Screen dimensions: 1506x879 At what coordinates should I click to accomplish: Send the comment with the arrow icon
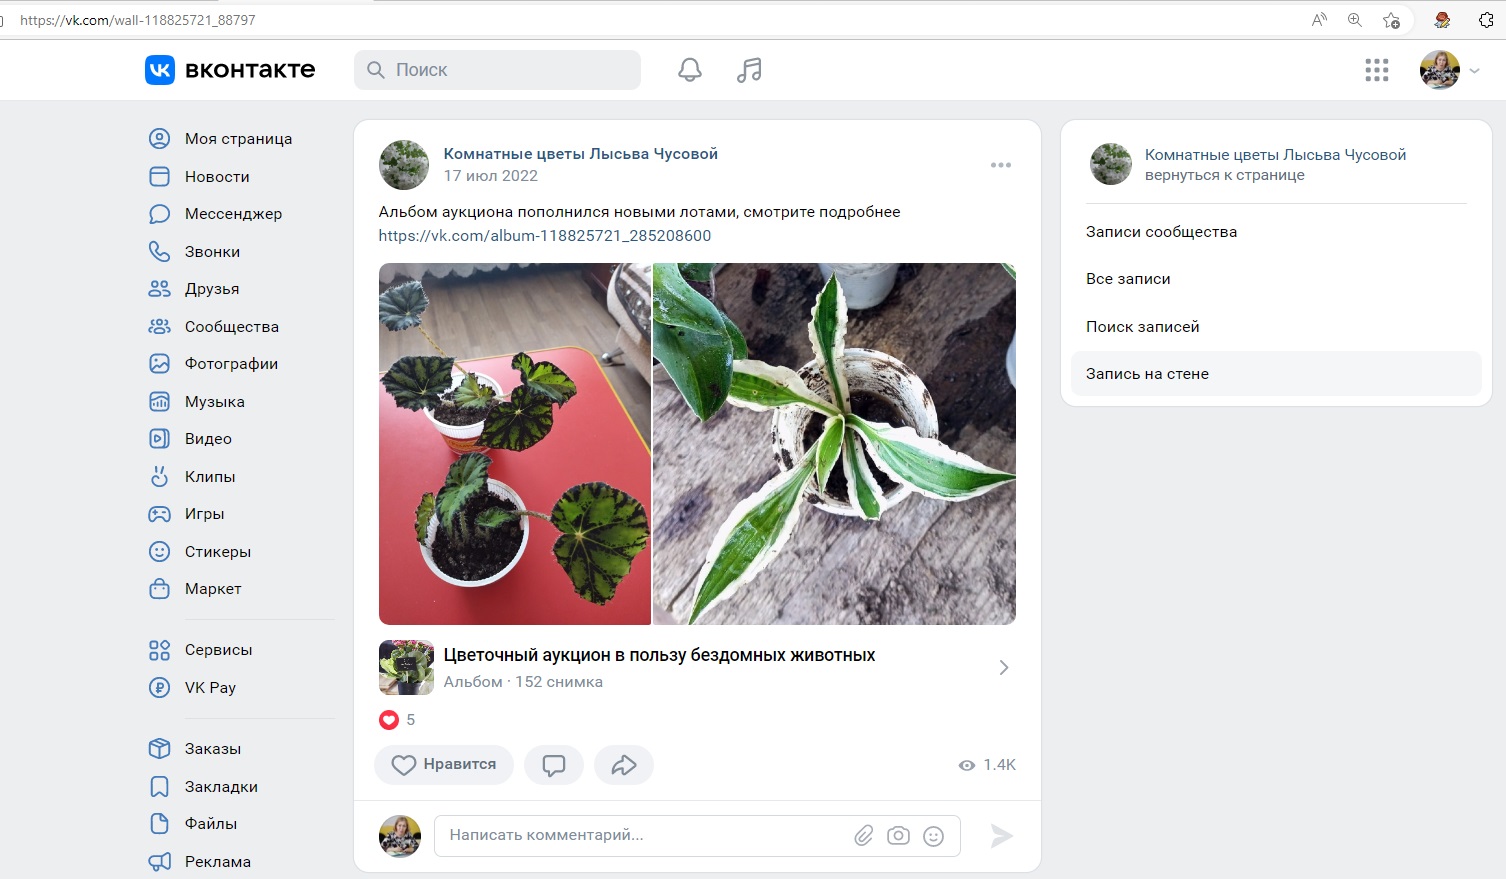pos(1001,836)
